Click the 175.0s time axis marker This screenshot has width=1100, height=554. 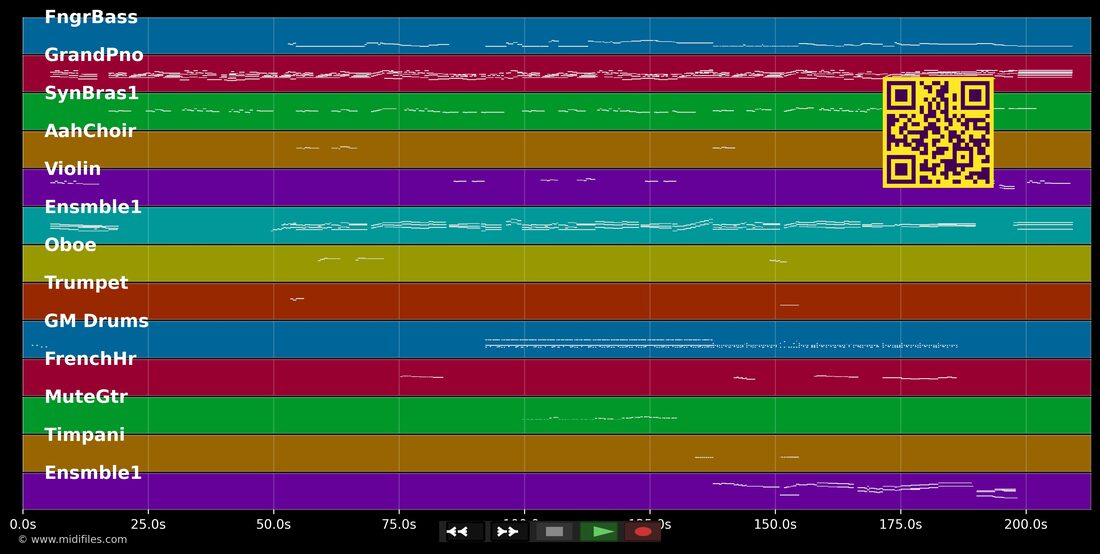tap(901, 525)
